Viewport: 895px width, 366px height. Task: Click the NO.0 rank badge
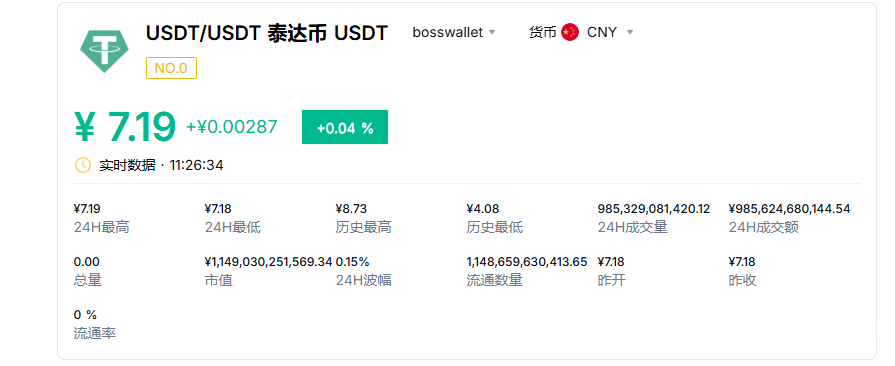[x=171, y=68]
